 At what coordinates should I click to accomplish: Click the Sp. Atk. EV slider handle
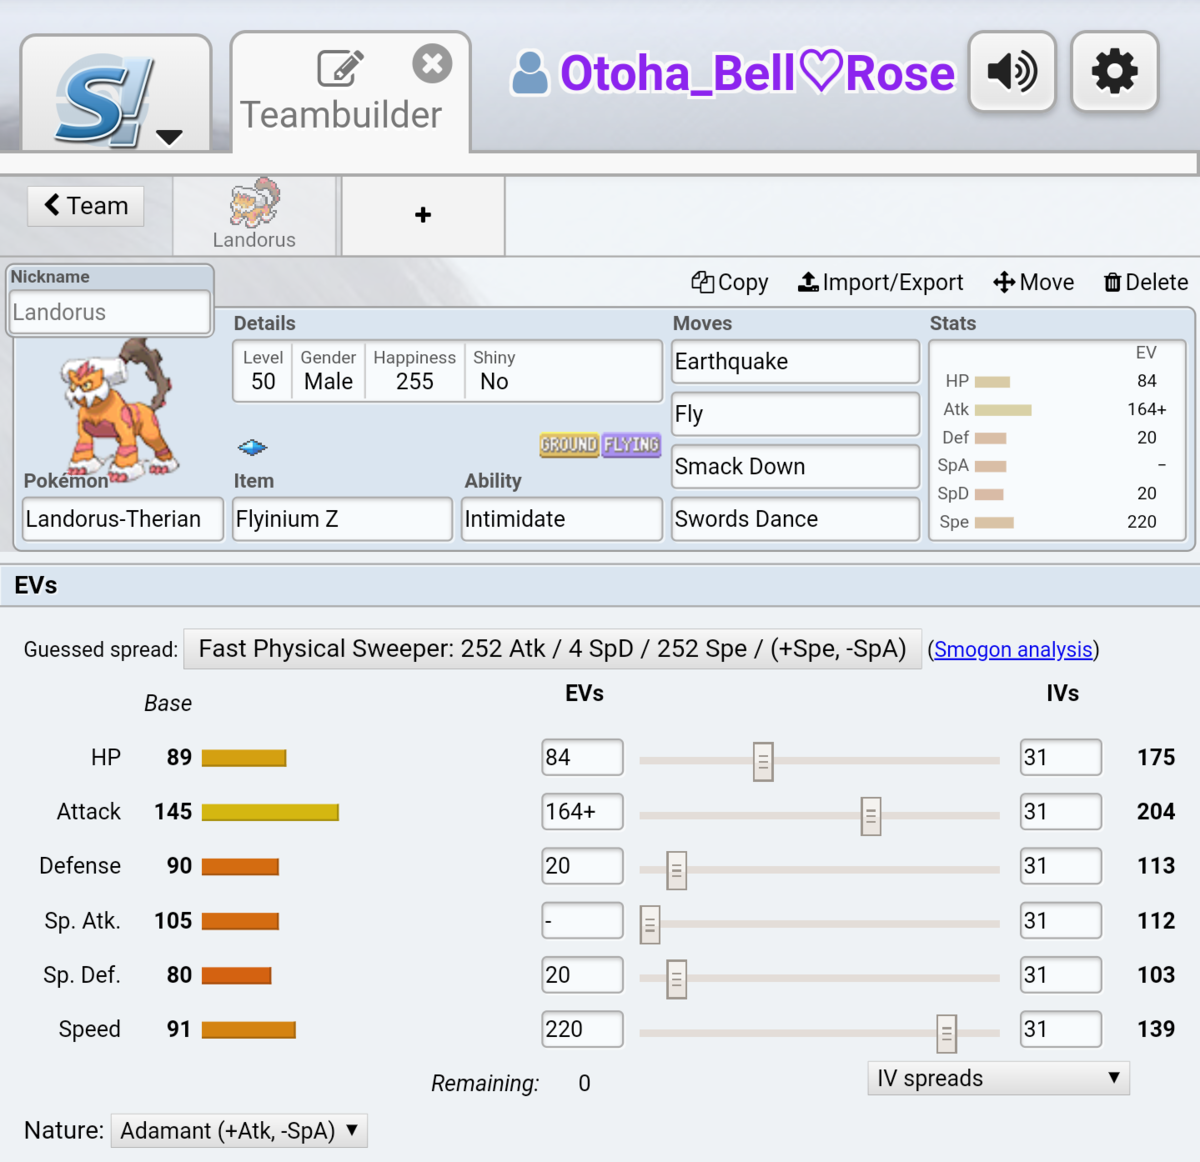click(650, 925)
